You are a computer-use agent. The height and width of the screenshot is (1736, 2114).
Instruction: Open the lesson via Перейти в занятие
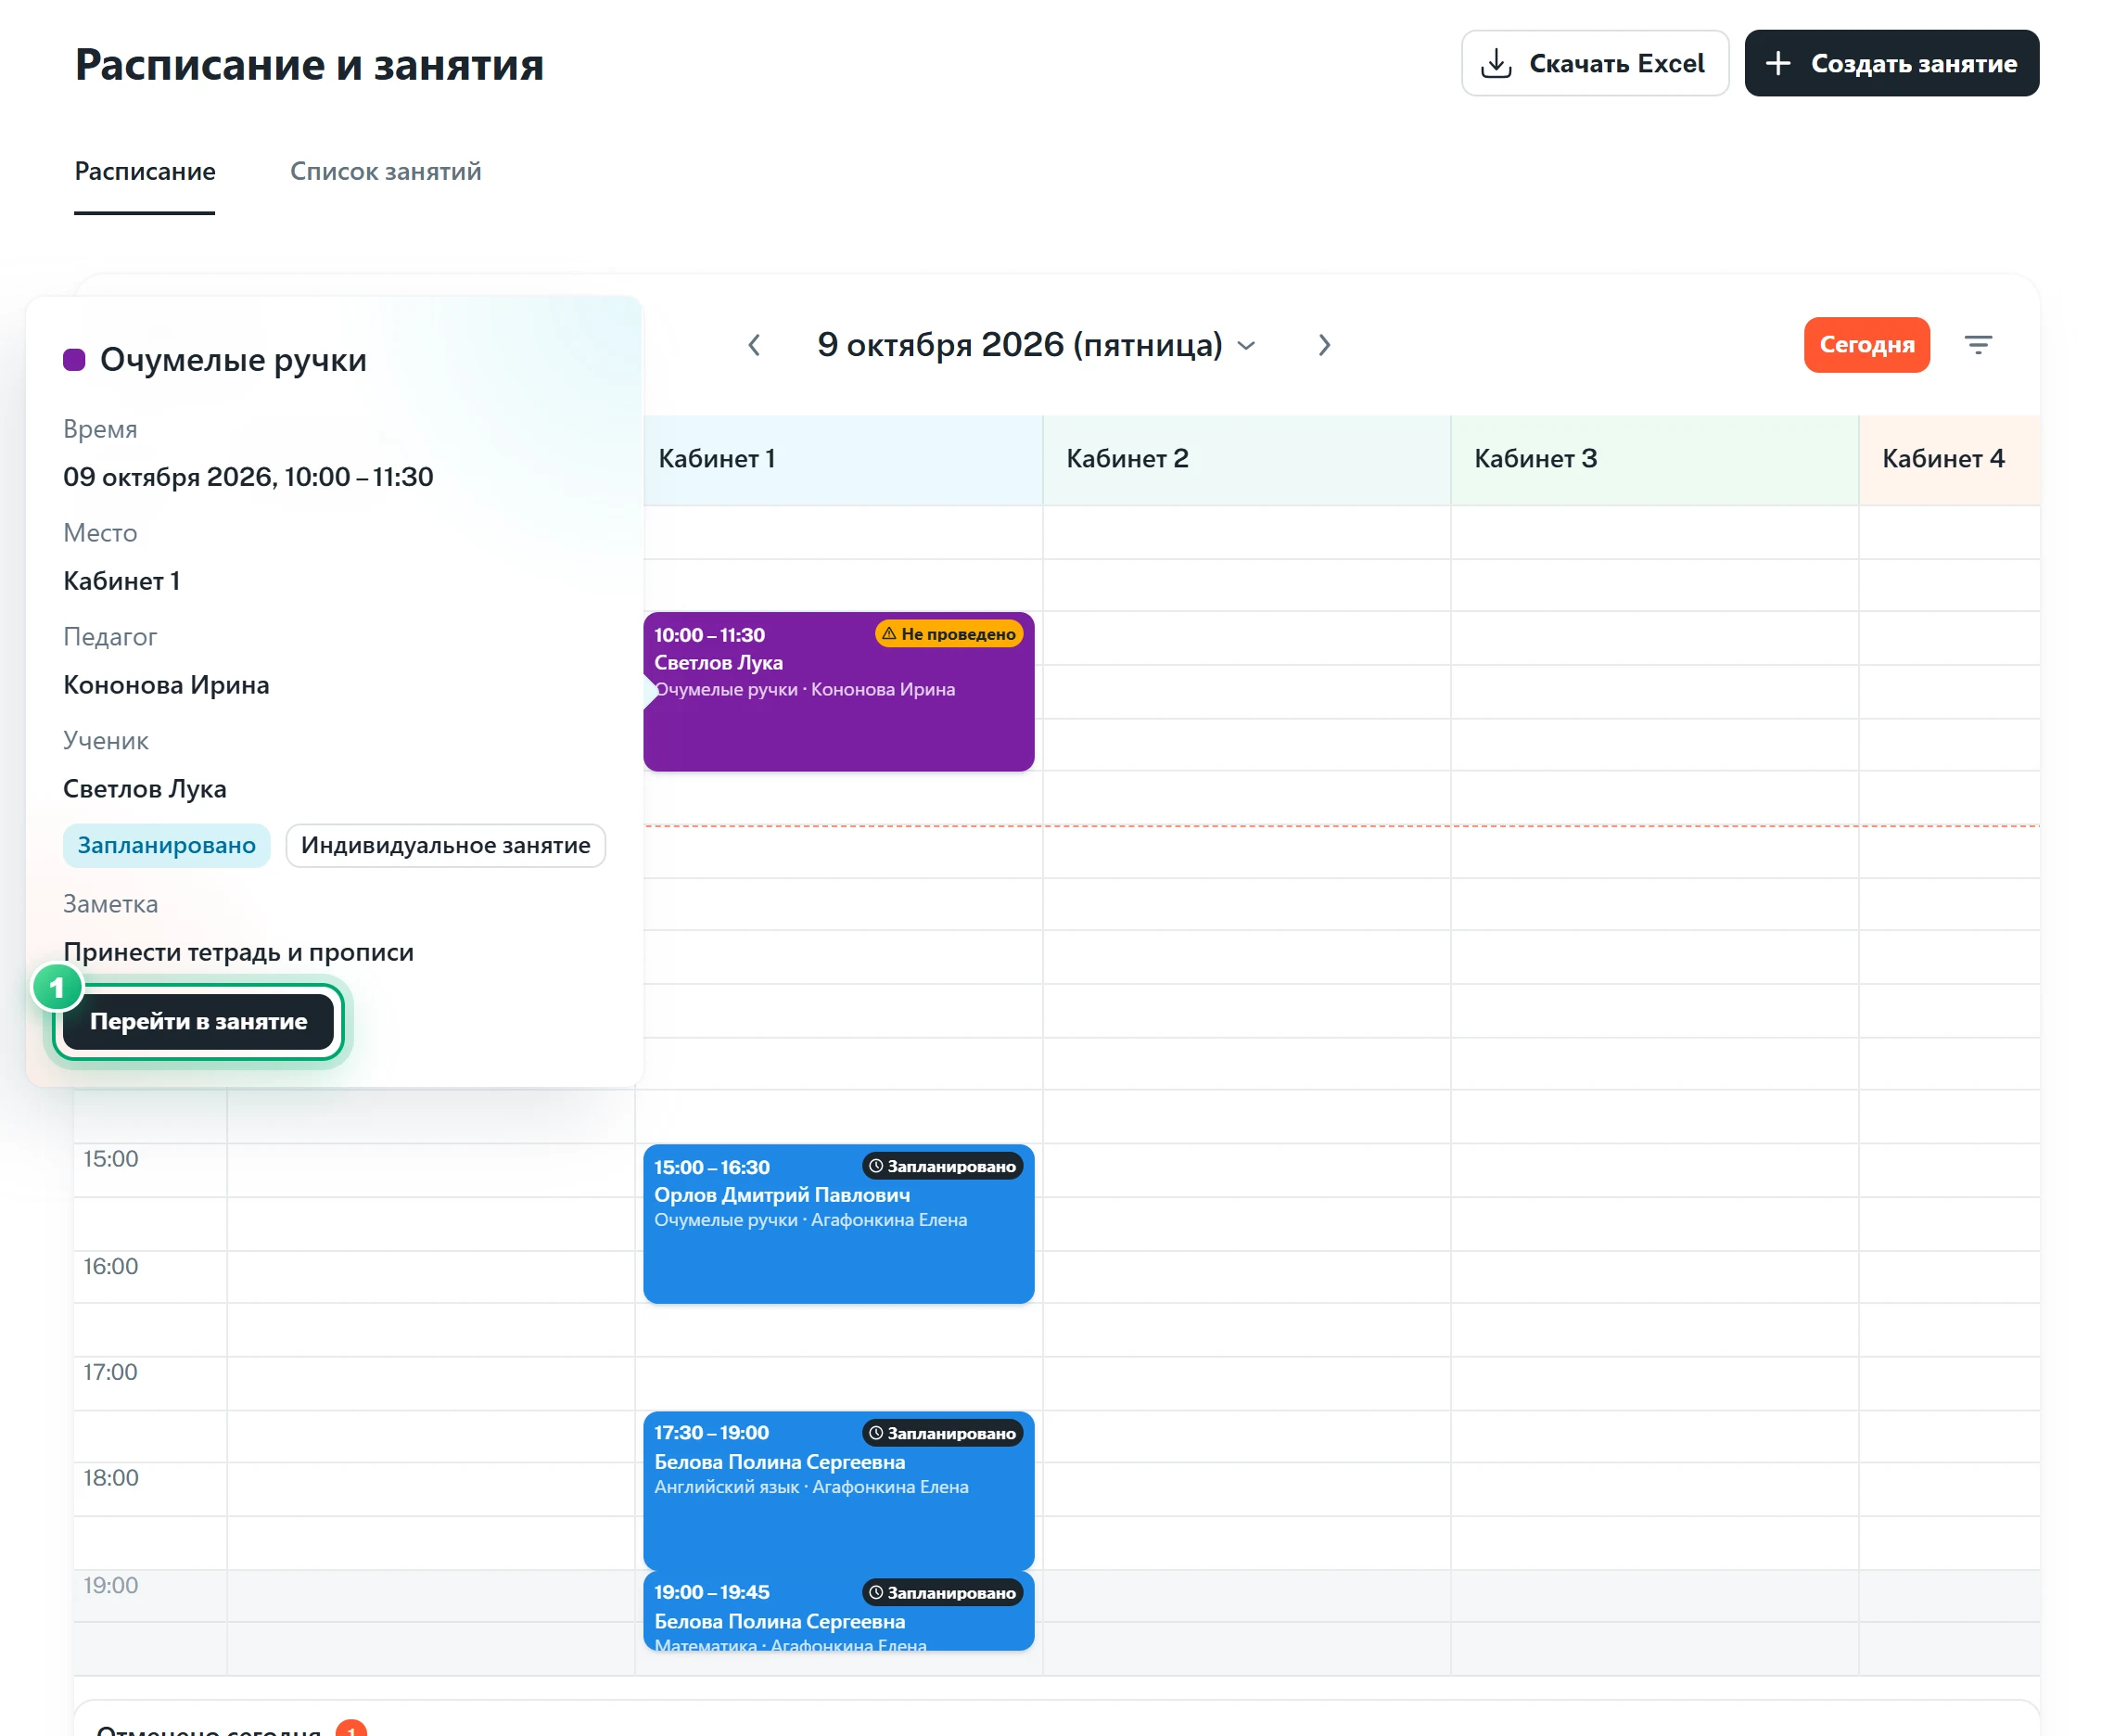(198, 1021)
